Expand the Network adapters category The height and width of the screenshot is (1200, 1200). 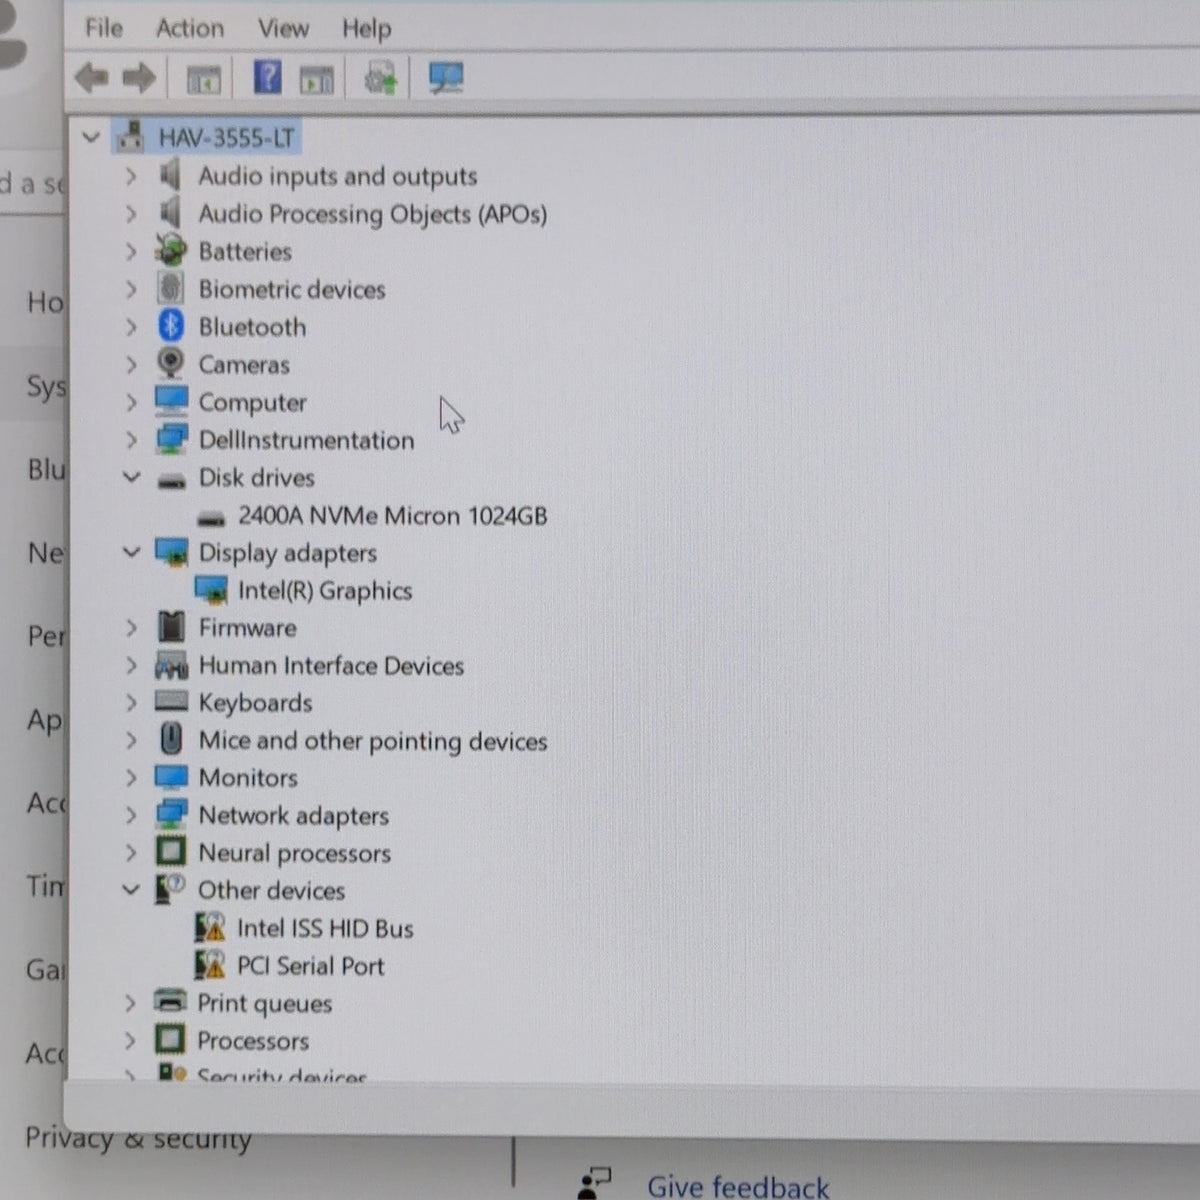click(131, 815)
